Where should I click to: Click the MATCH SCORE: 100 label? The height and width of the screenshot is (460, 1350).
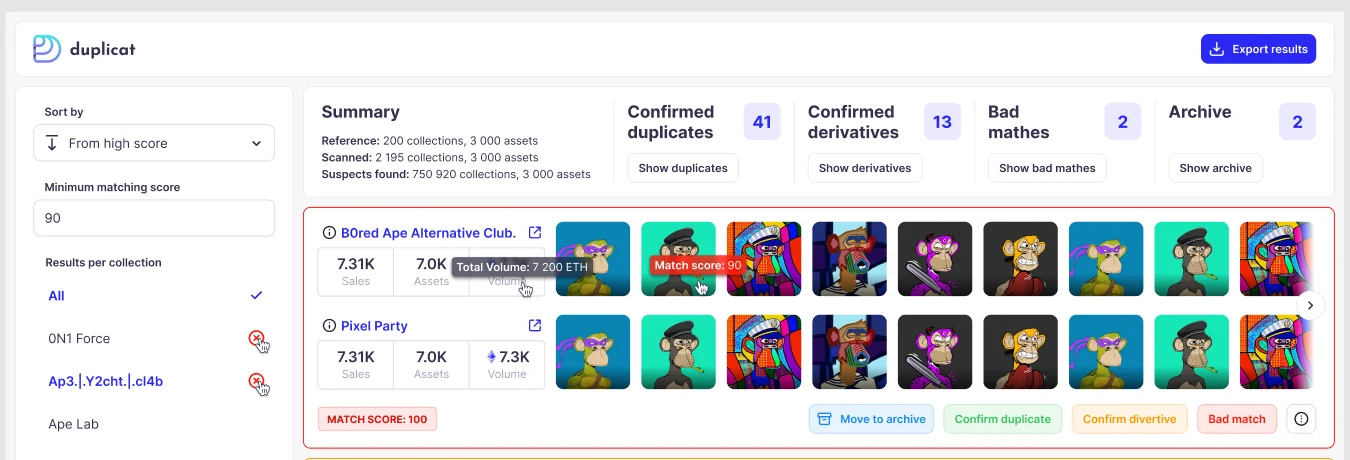[377, 419]
